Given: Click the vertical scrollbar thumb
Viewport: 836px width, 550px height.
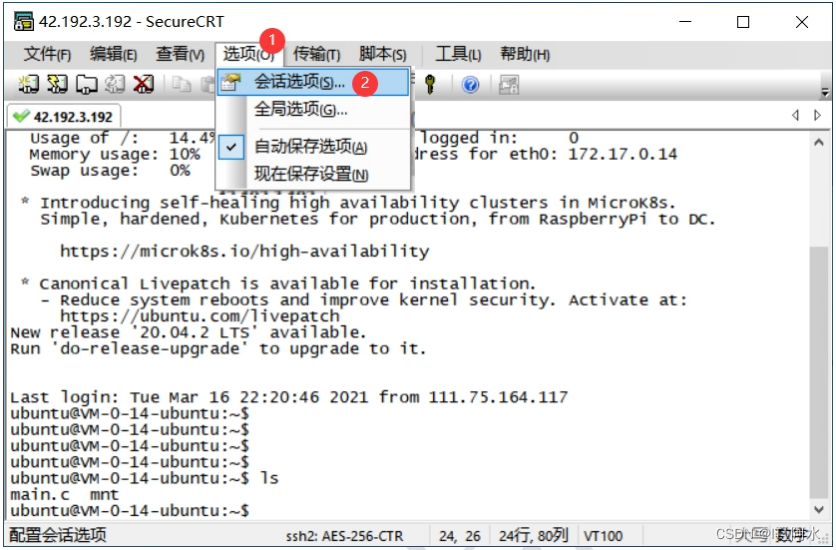Looking at the screenshot, I should [819, 371].
